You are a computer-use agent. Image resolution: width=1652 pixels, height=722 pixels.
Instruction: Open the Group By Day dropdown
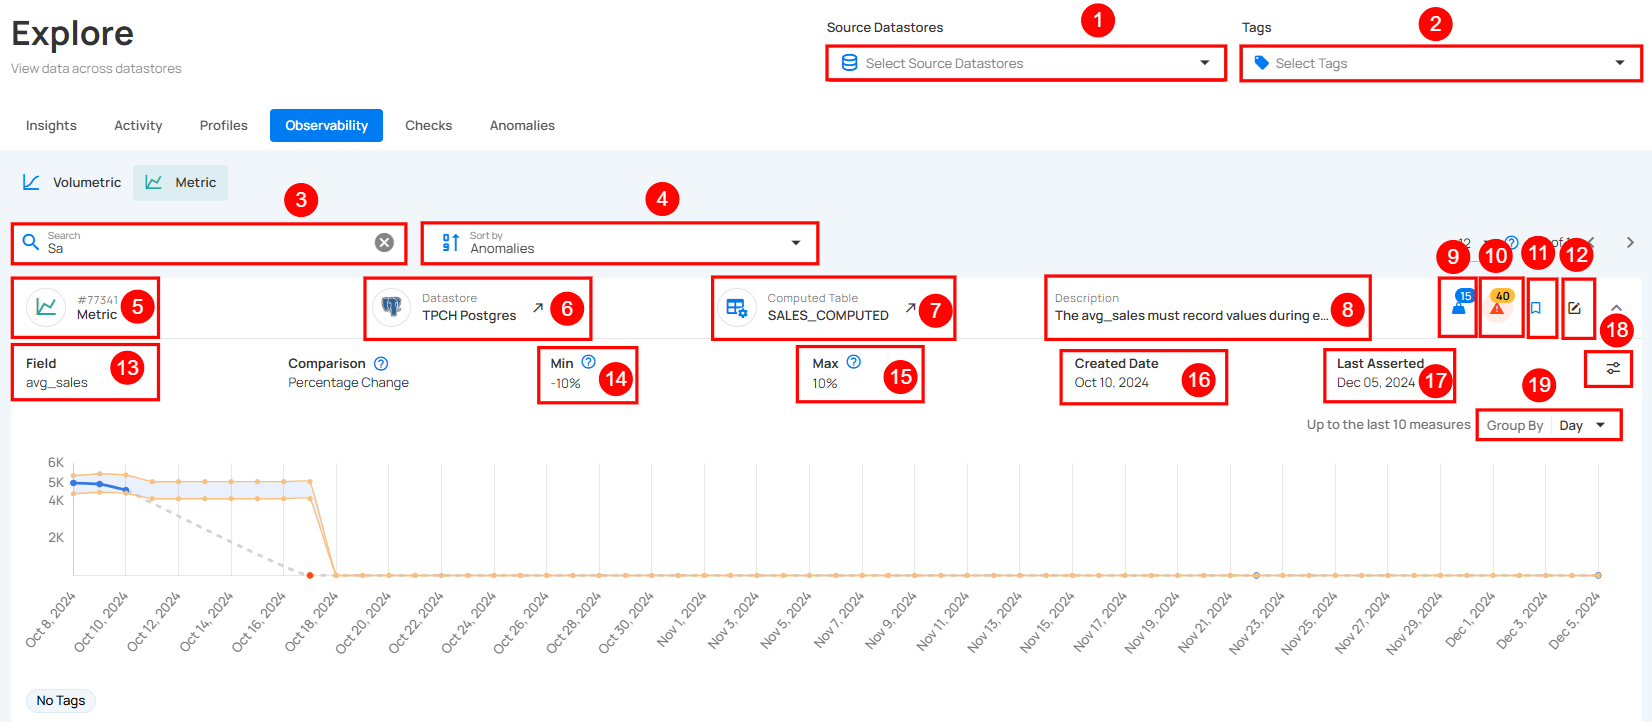click(x=1548, y=425)
